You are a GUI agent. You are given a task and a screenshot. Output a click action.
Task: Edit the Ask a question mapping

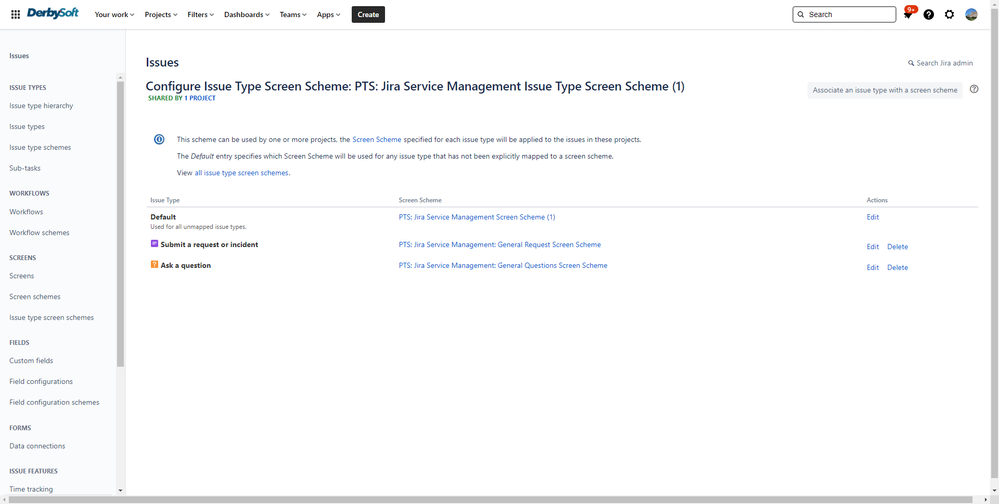(x=872, y=268)
